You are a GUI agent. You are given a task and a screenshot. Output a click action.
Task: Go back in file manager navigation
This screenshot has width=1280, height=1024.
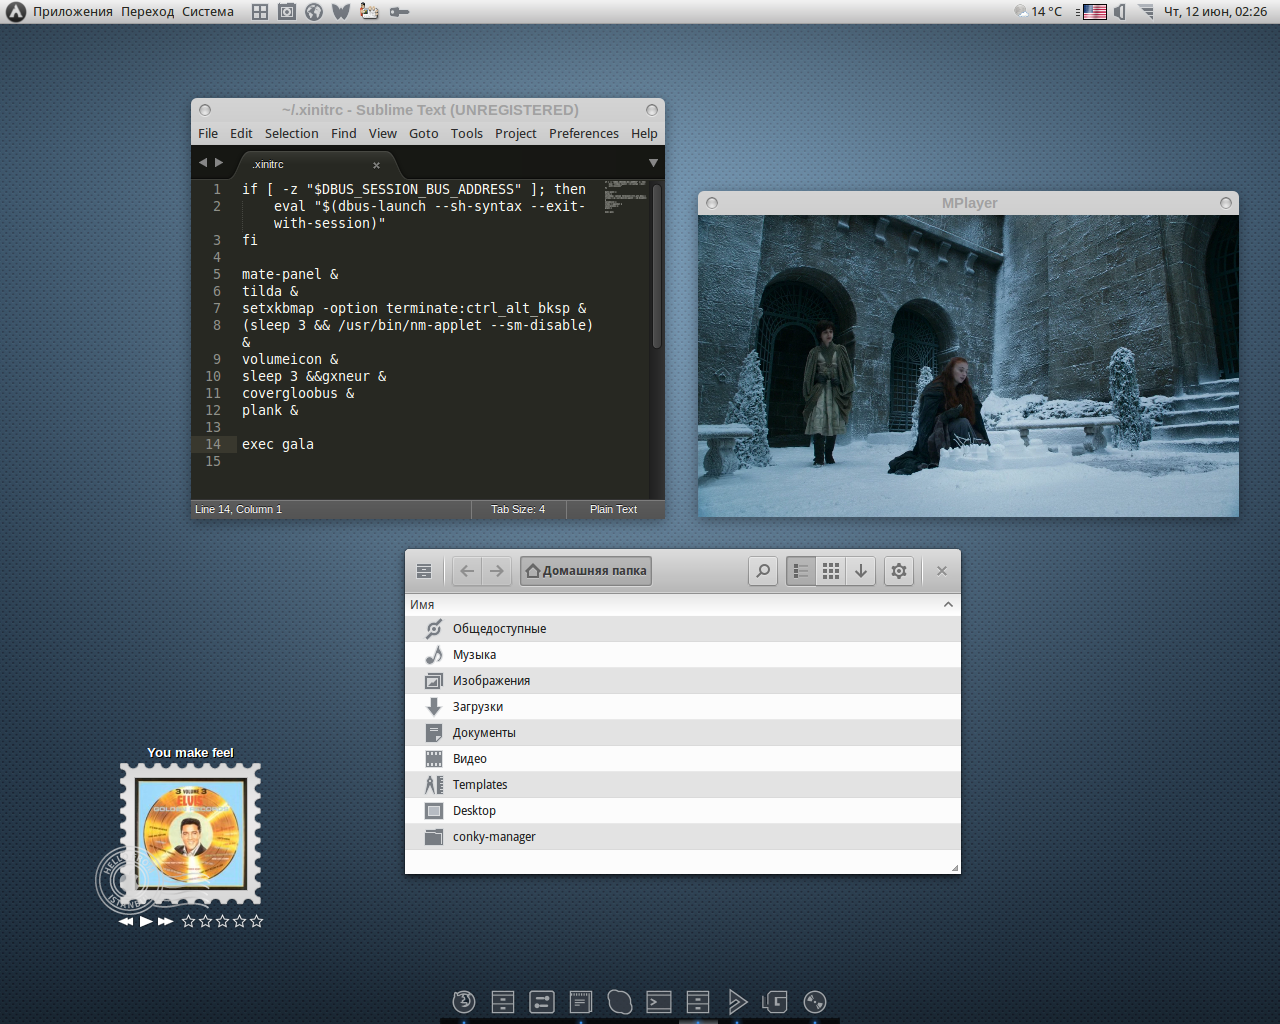tap(467, 571)
